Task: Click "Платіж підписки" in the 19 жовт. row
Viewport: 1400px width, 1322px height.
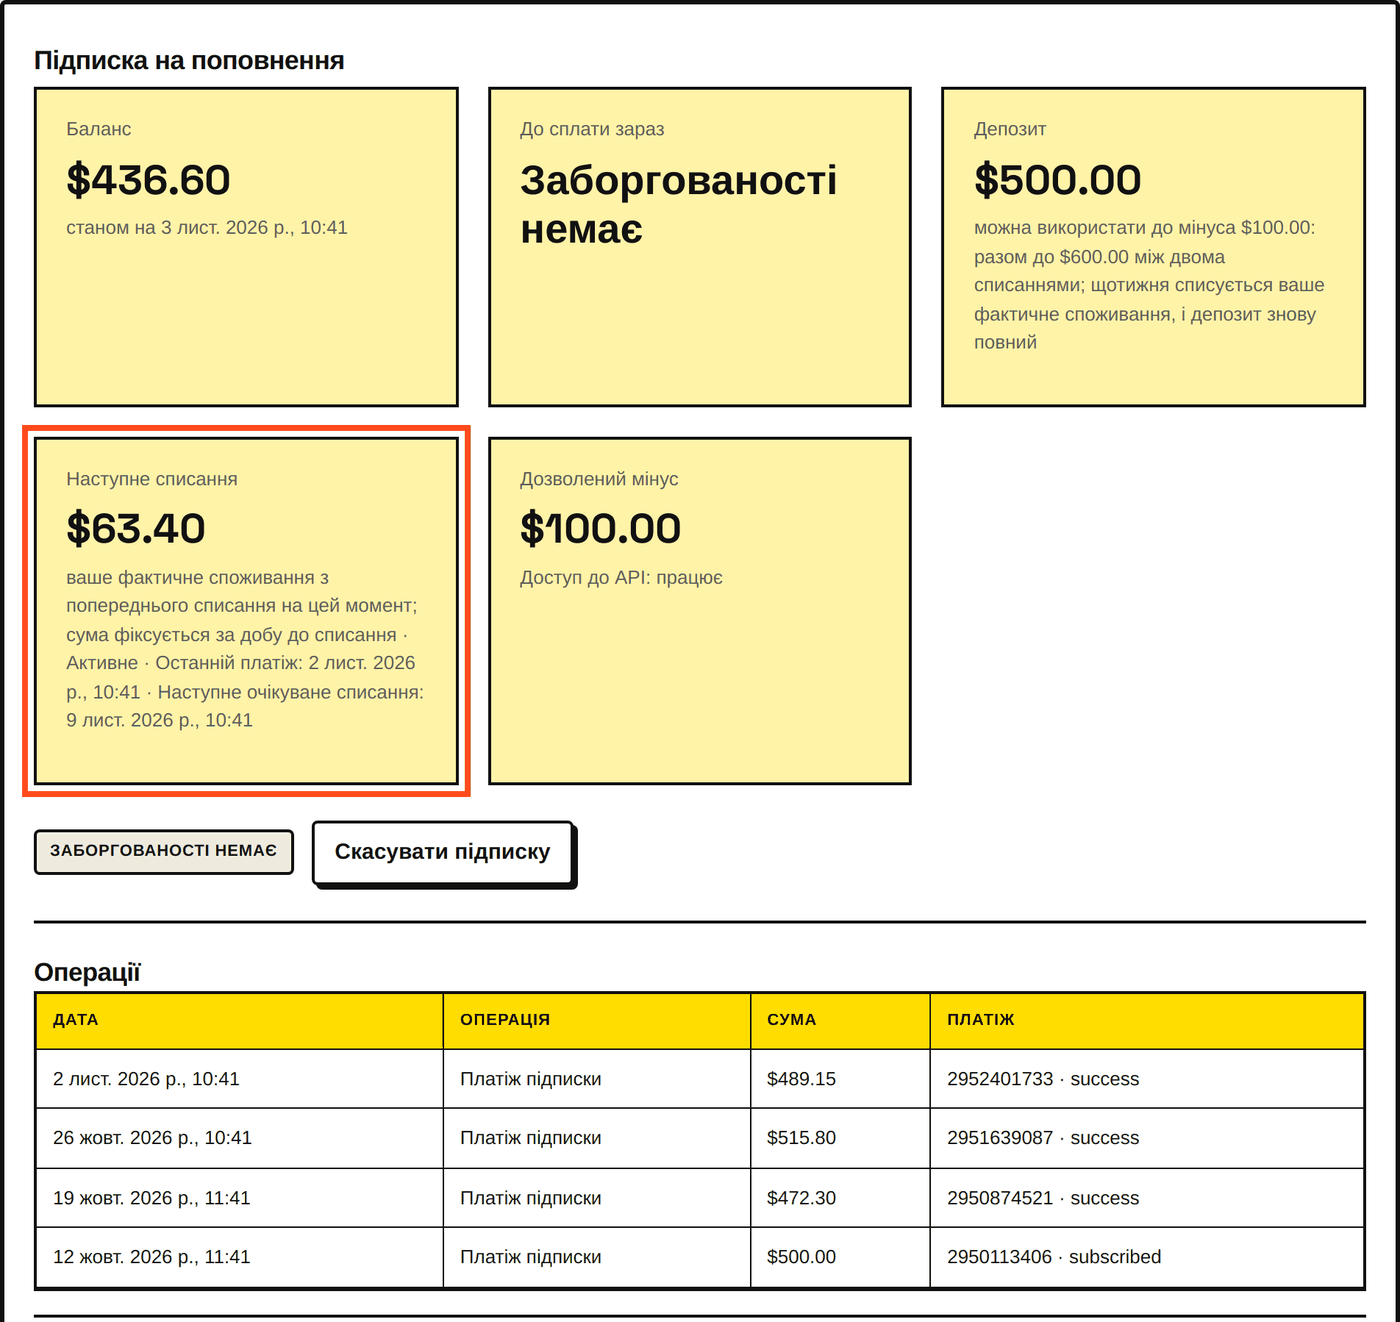Action: coord(531,1198)
